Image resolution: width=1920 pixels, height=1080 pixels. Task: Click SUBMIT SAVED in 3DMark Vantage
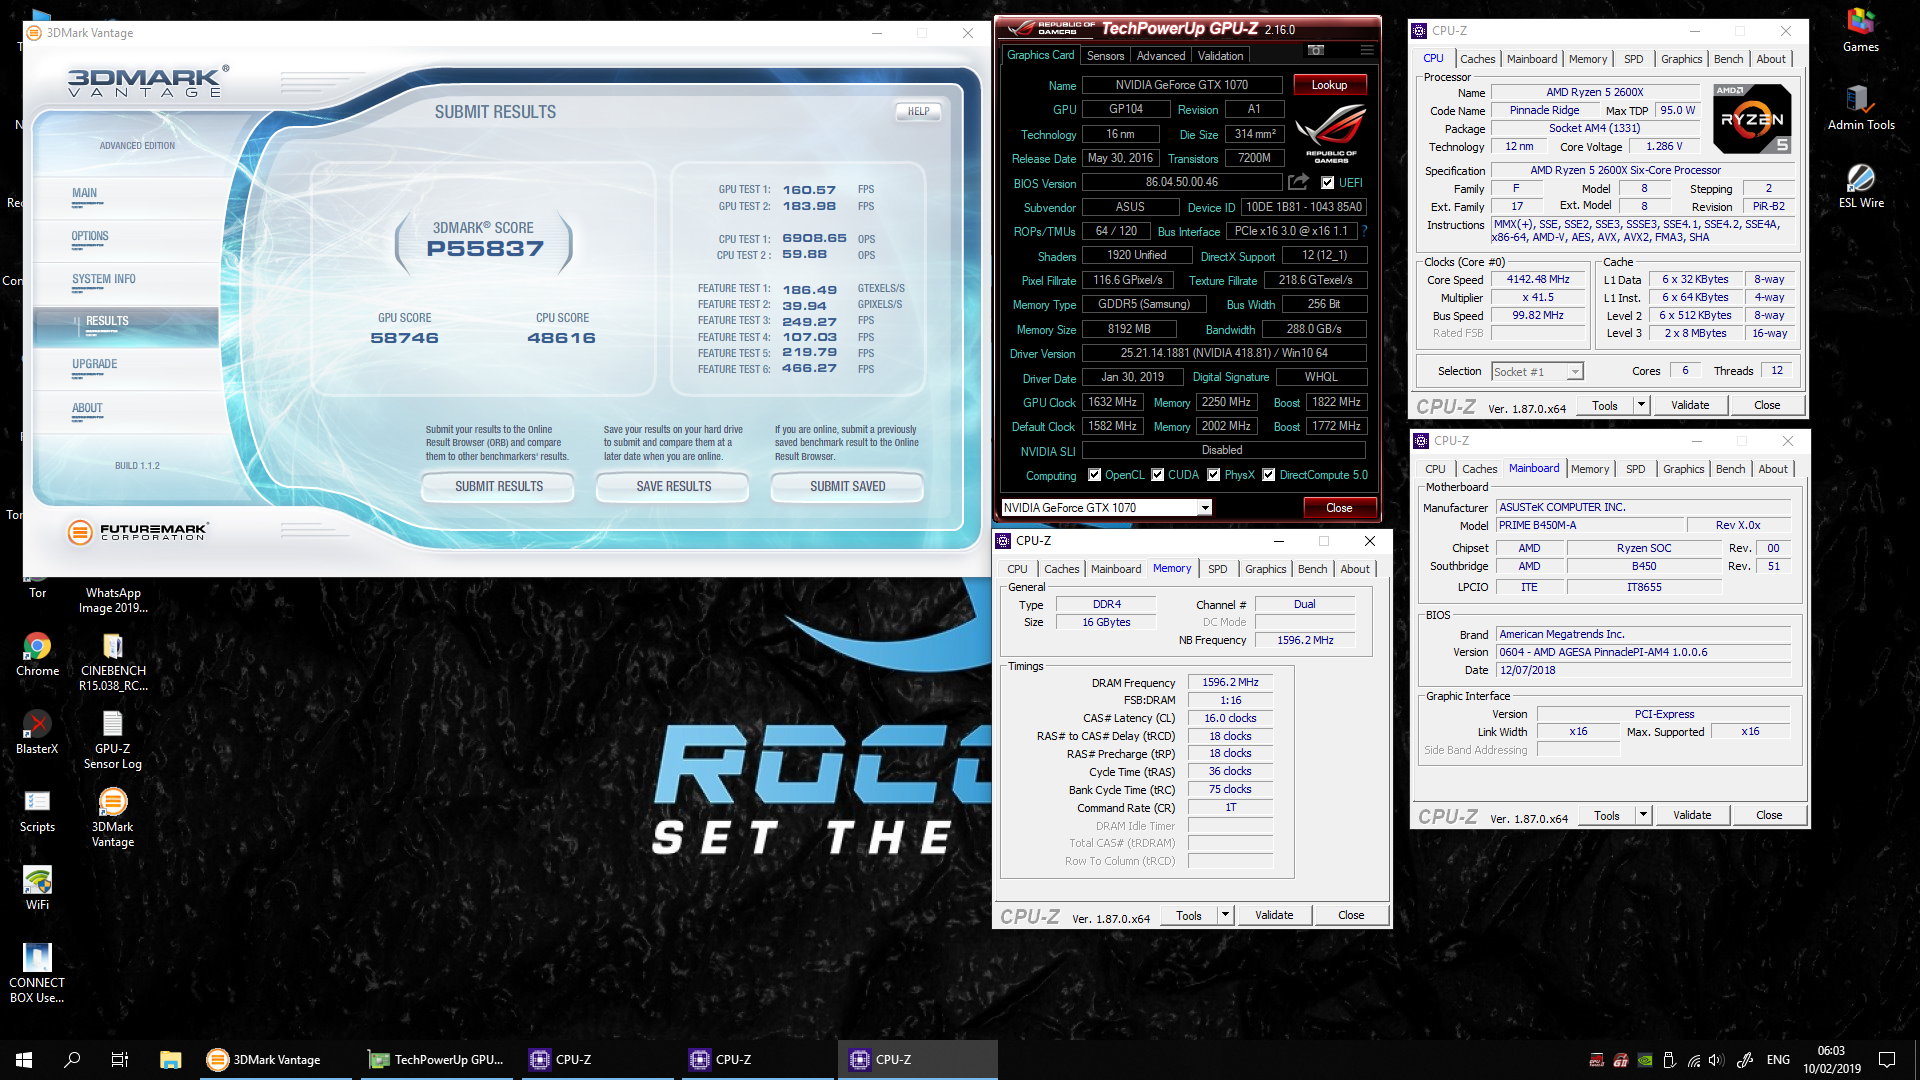(x=847, y=486)
